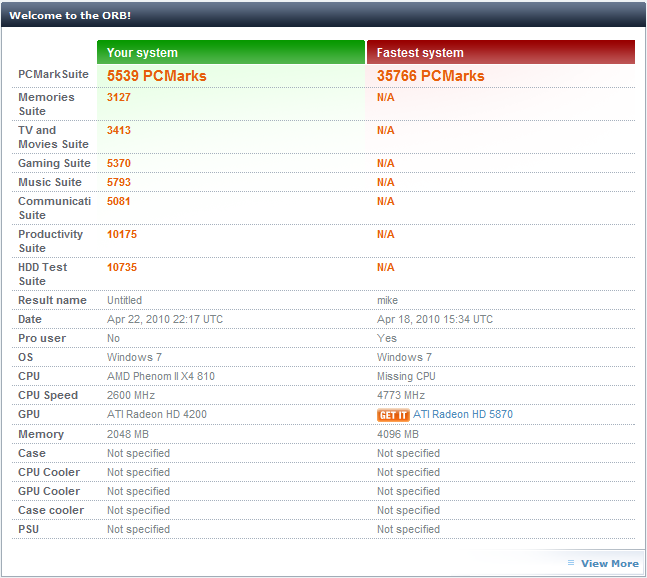The image size is (647, 578).
Task: Click the Memories Suite value 3127
Action: pyautogui.click(x=118, y=97)
